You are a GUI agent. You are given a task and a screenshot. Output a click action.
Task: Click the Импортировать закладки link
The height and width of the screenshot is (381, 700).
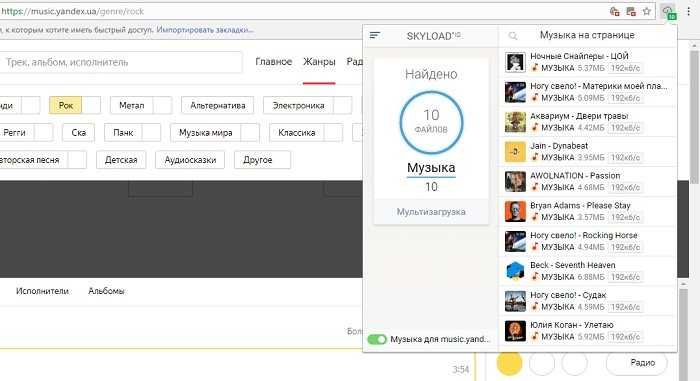(x=205, y=30)
